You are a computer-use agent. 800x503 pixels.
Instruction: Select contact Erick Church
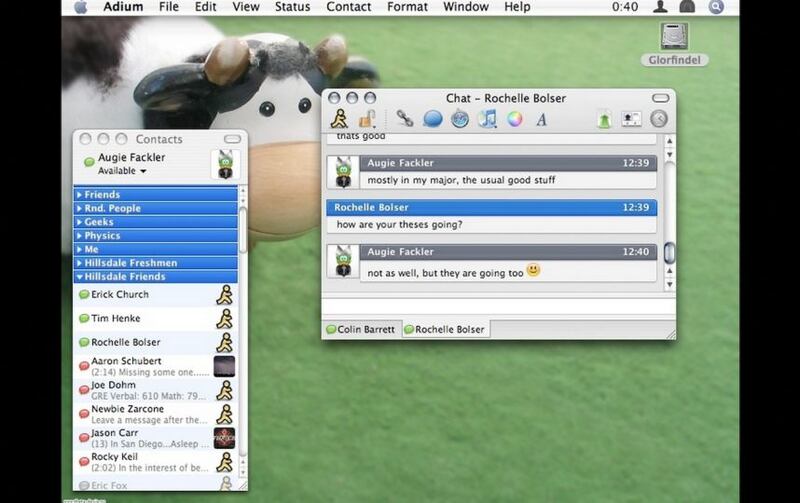coord(156,295)
